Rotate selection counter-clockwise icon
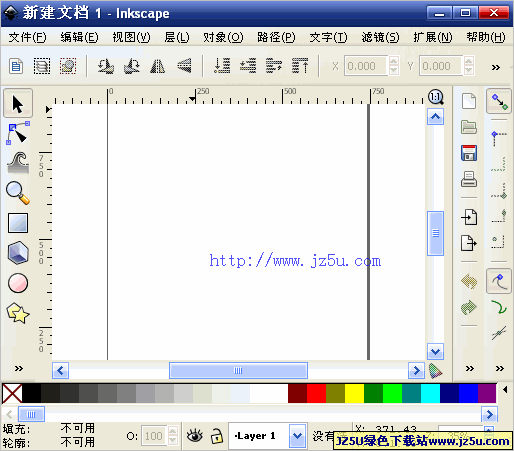 (106, 66)
